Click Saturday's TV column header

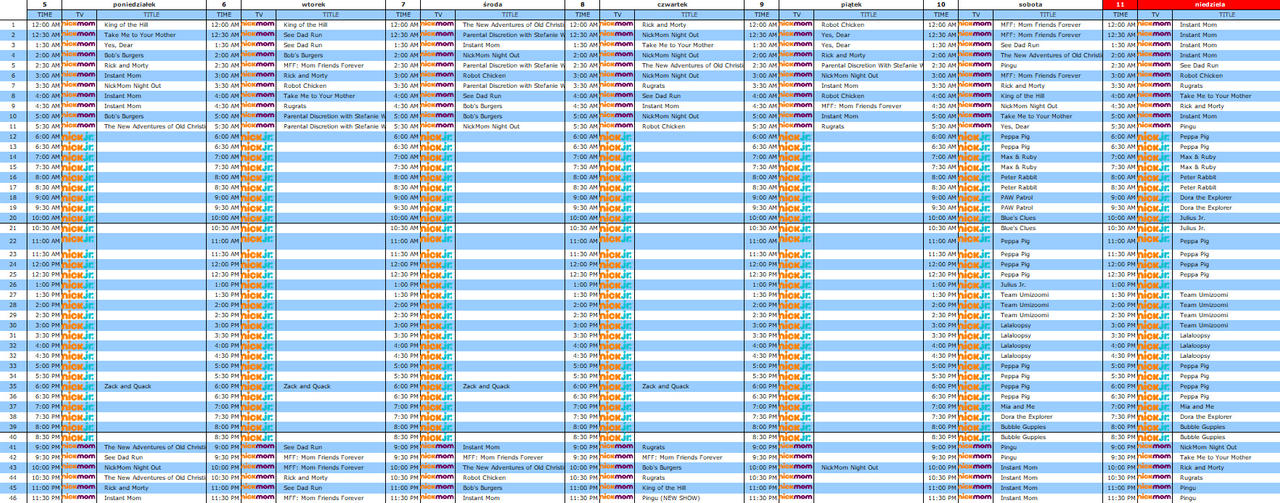click(x=976, y=15)
